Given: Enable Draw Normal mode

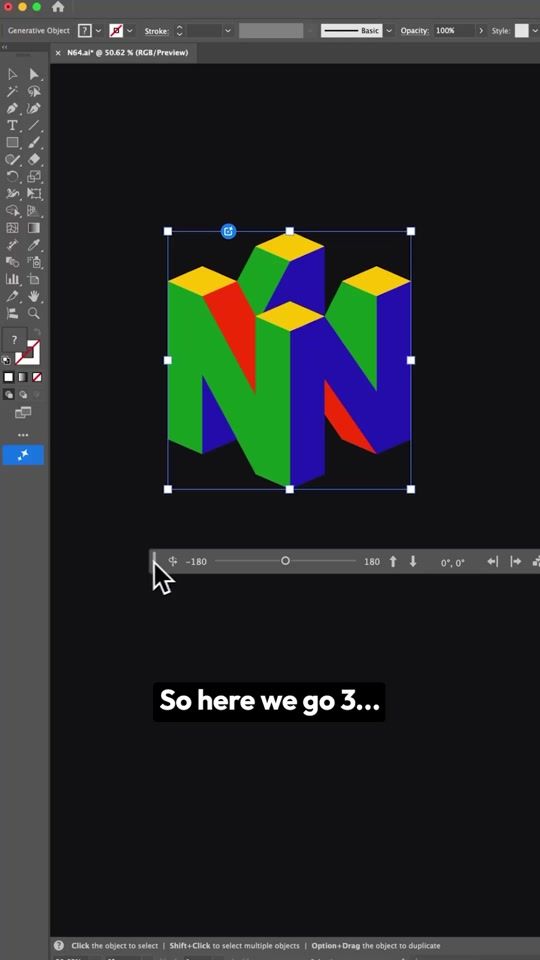Looking at the screenshot, I should click(x=9, y=395).
